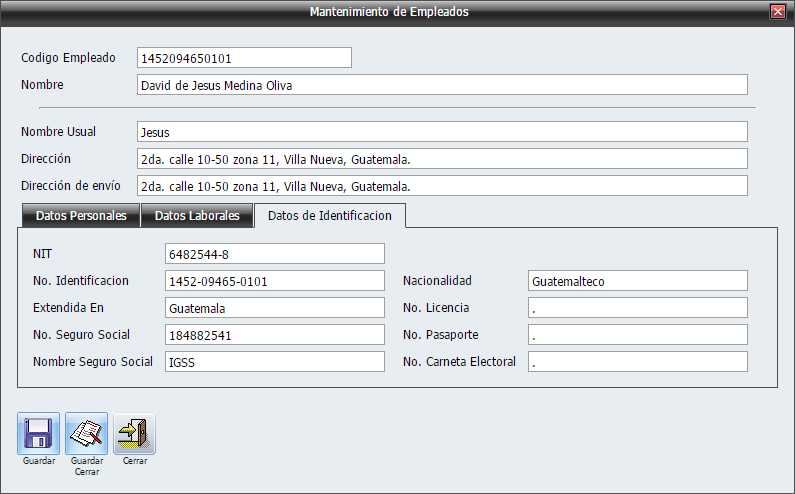Viewport: 795px width, 494px height.
Task: Click the Codigo Empleado input field
Action: tap(244, 58)
